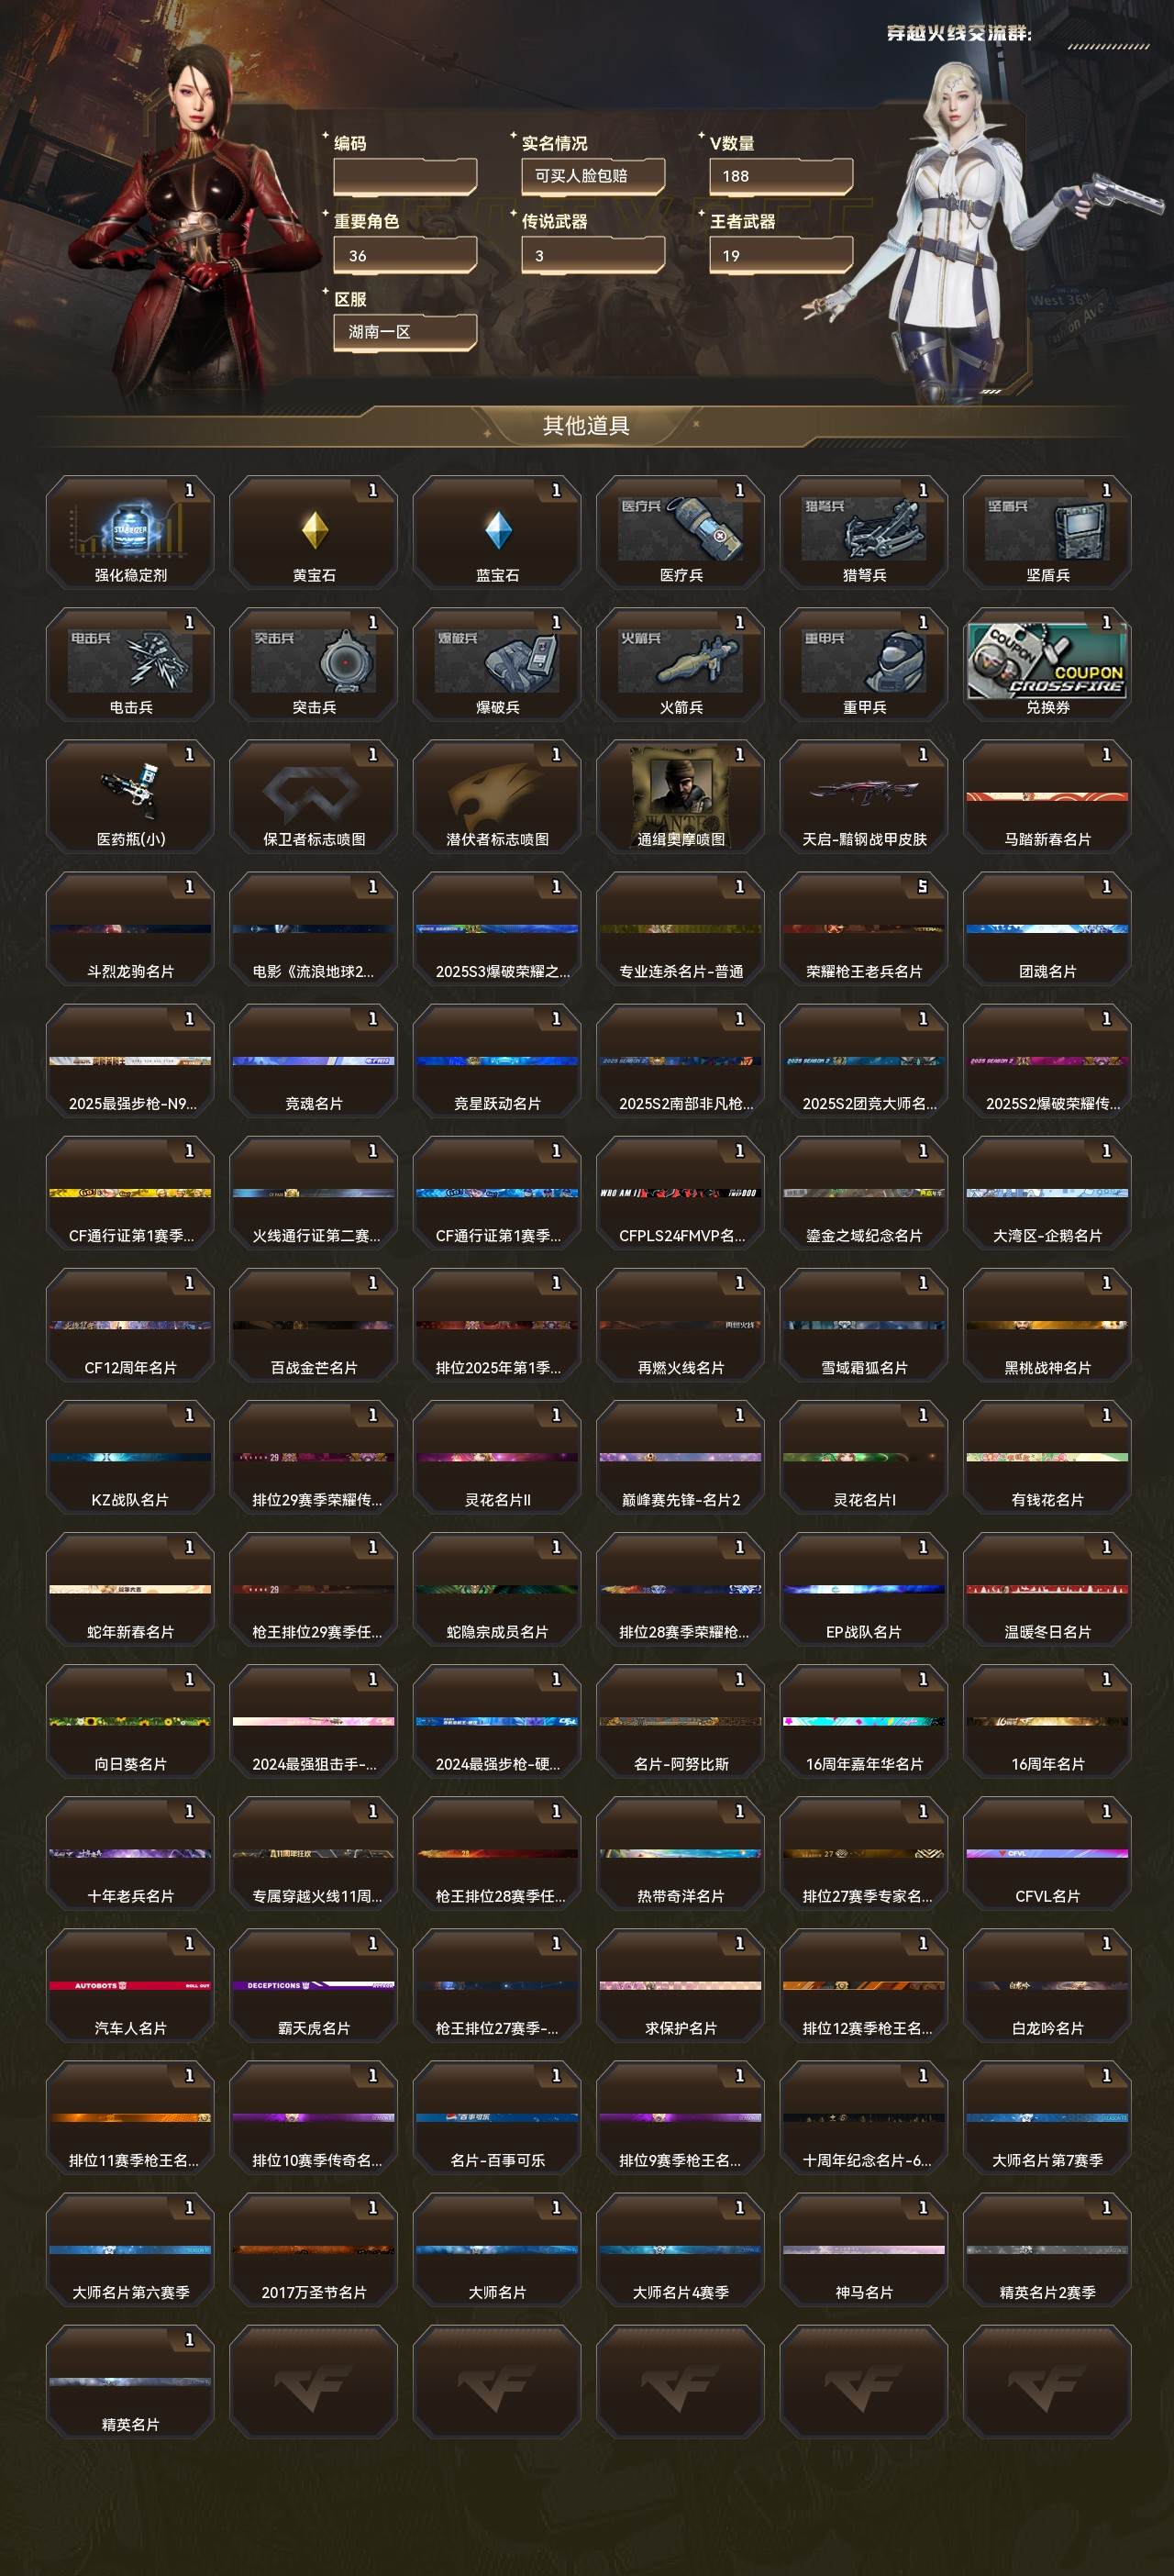Pick the 通缉奥摩喷图 wanted poster
1174x2576 pixels.
[681, 796]
